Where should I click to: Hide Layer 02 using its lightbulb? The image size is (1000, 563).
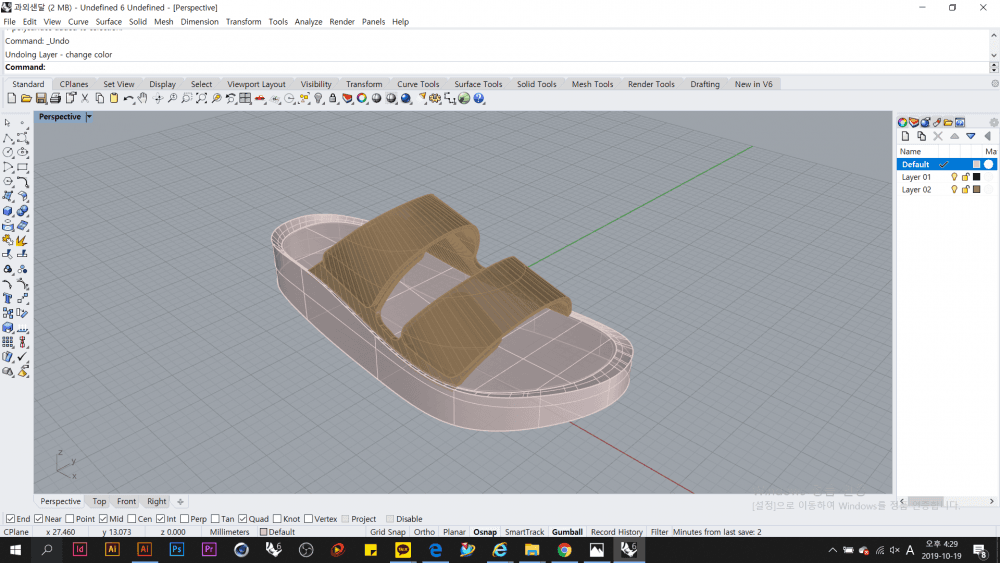pyautogui.click(x=954, y=190)
